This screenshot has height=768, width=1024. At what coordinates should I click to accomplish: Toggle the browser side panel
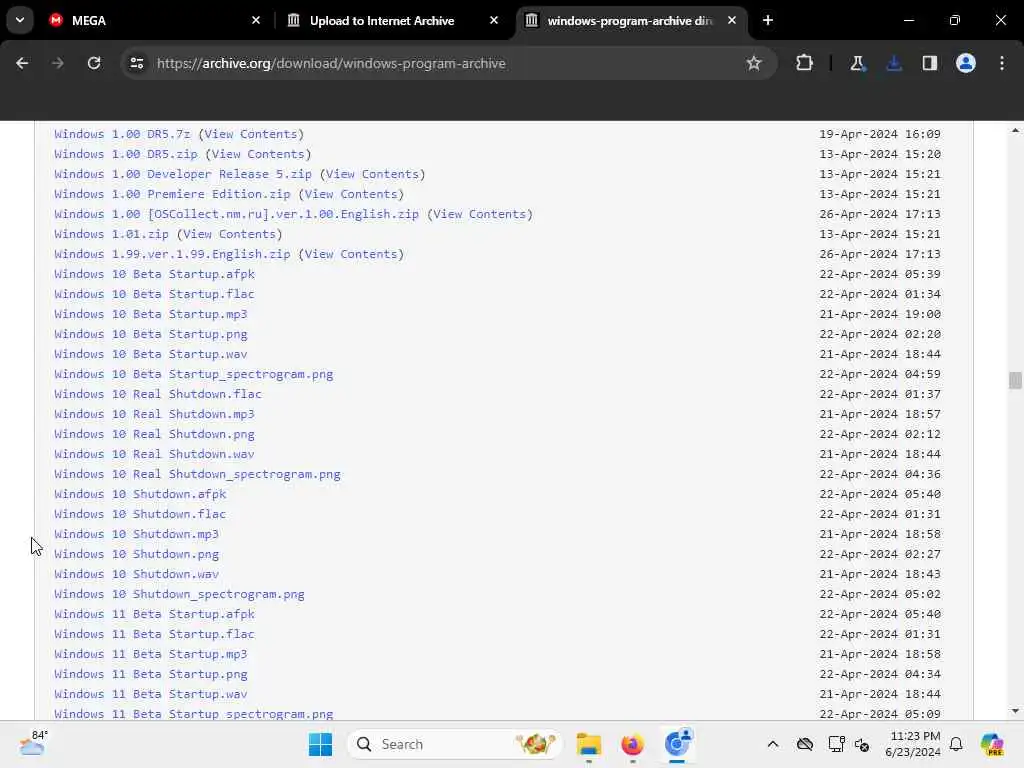click(x=929, y=63)
